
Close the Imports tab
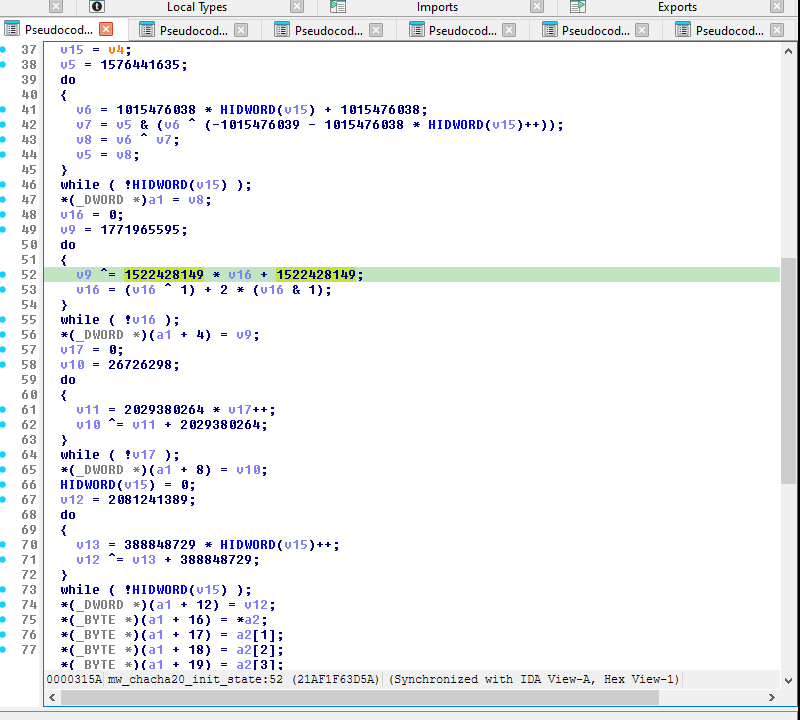pyautogui.click(x=537, y=7)
